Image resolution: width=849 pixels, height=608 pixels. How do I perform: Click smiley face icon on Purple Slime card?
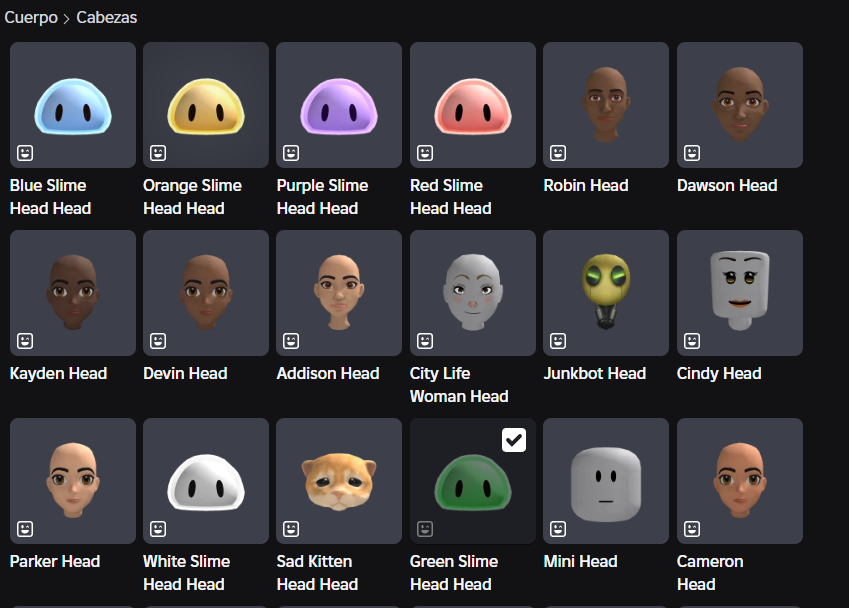[x=291, y=153]
